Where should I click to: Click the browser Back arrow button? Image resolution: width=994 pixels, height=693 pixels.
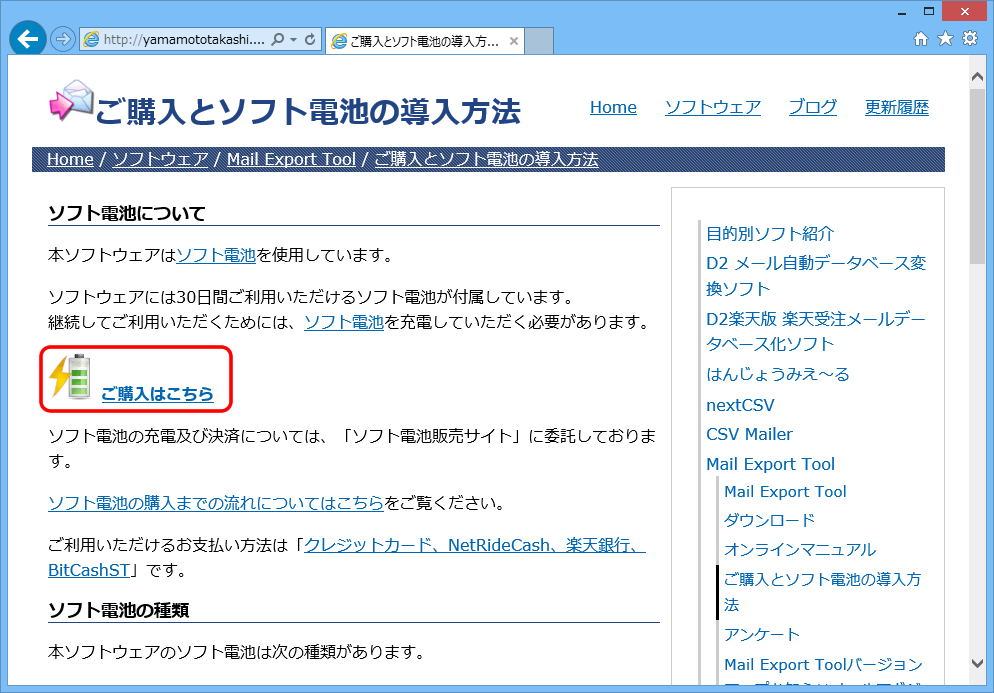click(27, 39)
